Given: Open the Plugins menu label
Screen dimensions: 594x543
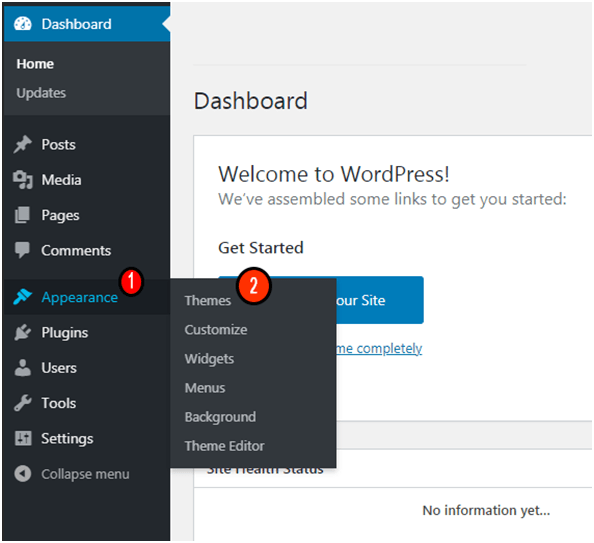Looking at the screenshot, I should click(x=65, y=333).
